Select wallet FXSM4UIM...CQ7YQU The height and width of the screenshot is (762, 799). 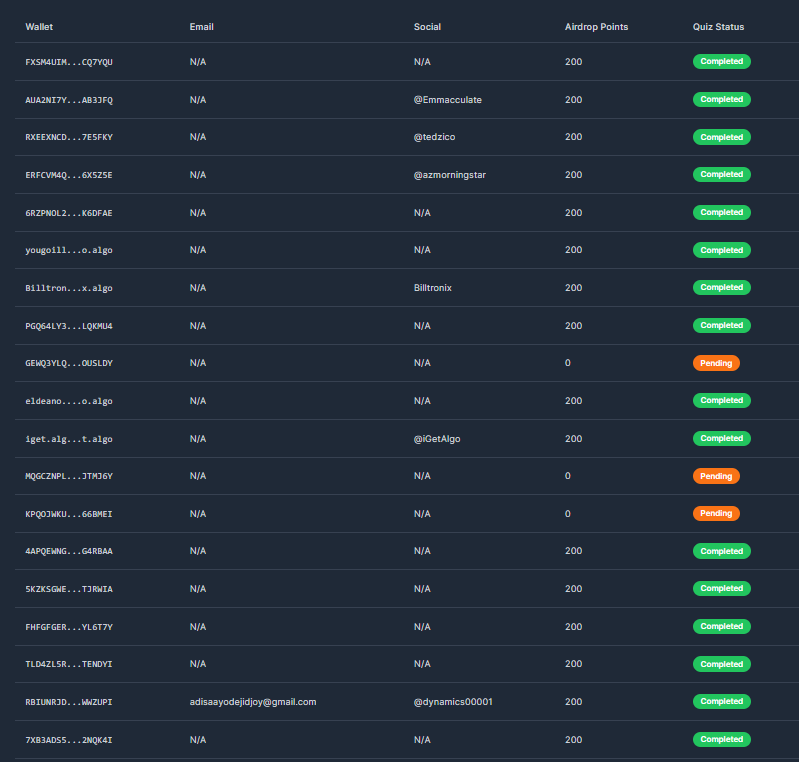tap(69, 62)
